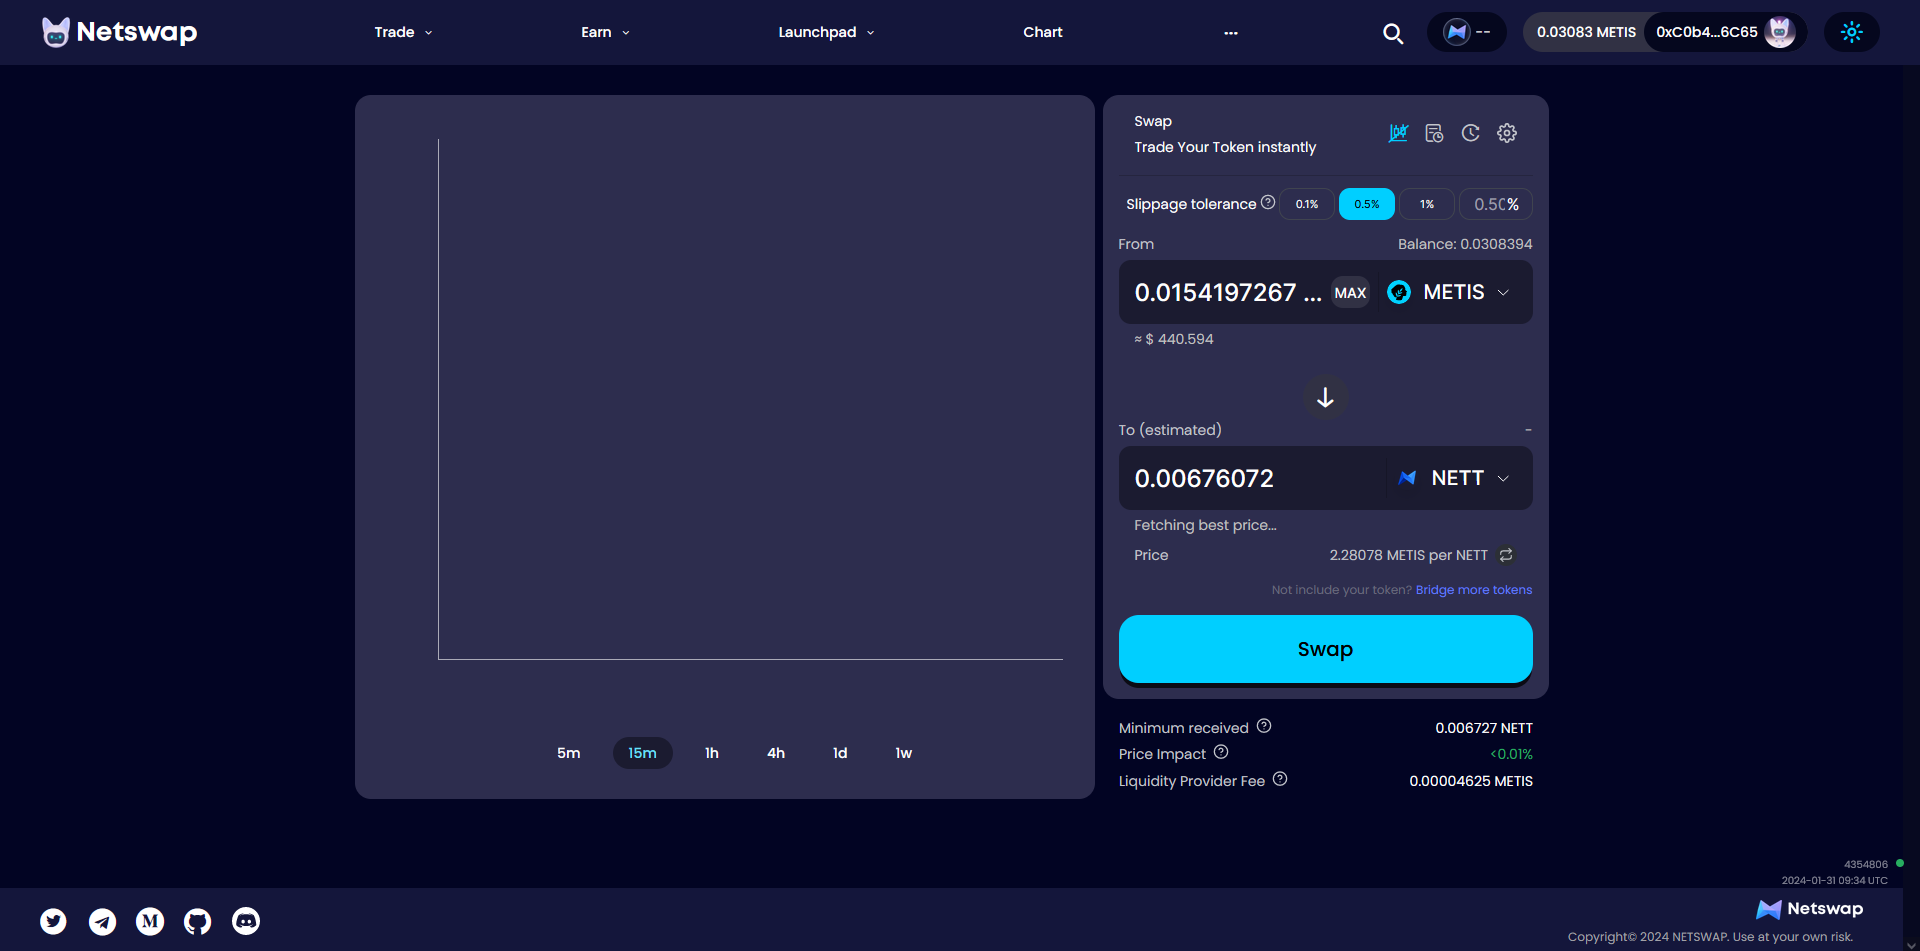Open Twitter link in footer
The image size is (1920, 951).
[54, 921]
